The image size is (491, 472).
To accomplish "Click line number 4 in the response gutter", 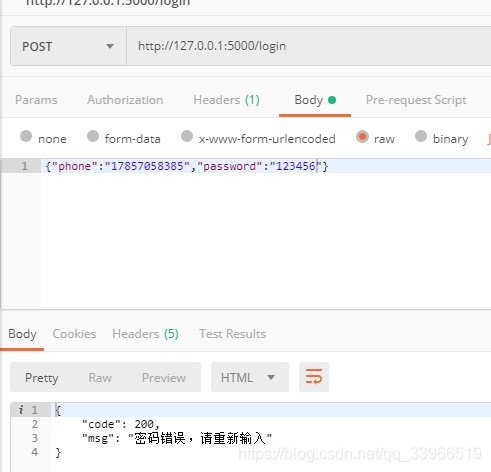I will pyautogui.click(x=35, y=452).
